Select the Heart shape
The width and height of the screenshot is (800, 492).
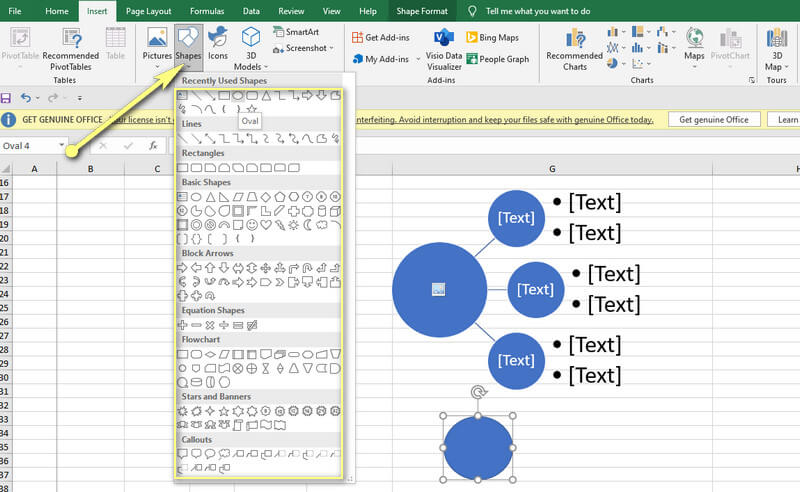coord(266,225)
